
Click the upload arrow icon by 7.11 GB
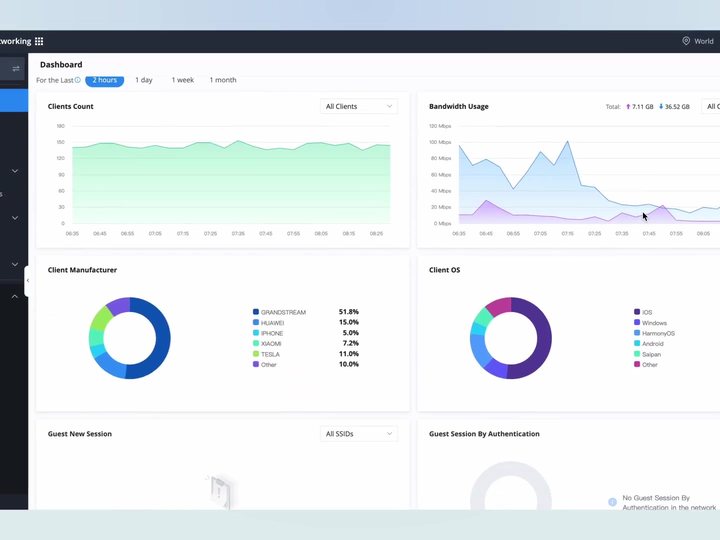[628, 107]
